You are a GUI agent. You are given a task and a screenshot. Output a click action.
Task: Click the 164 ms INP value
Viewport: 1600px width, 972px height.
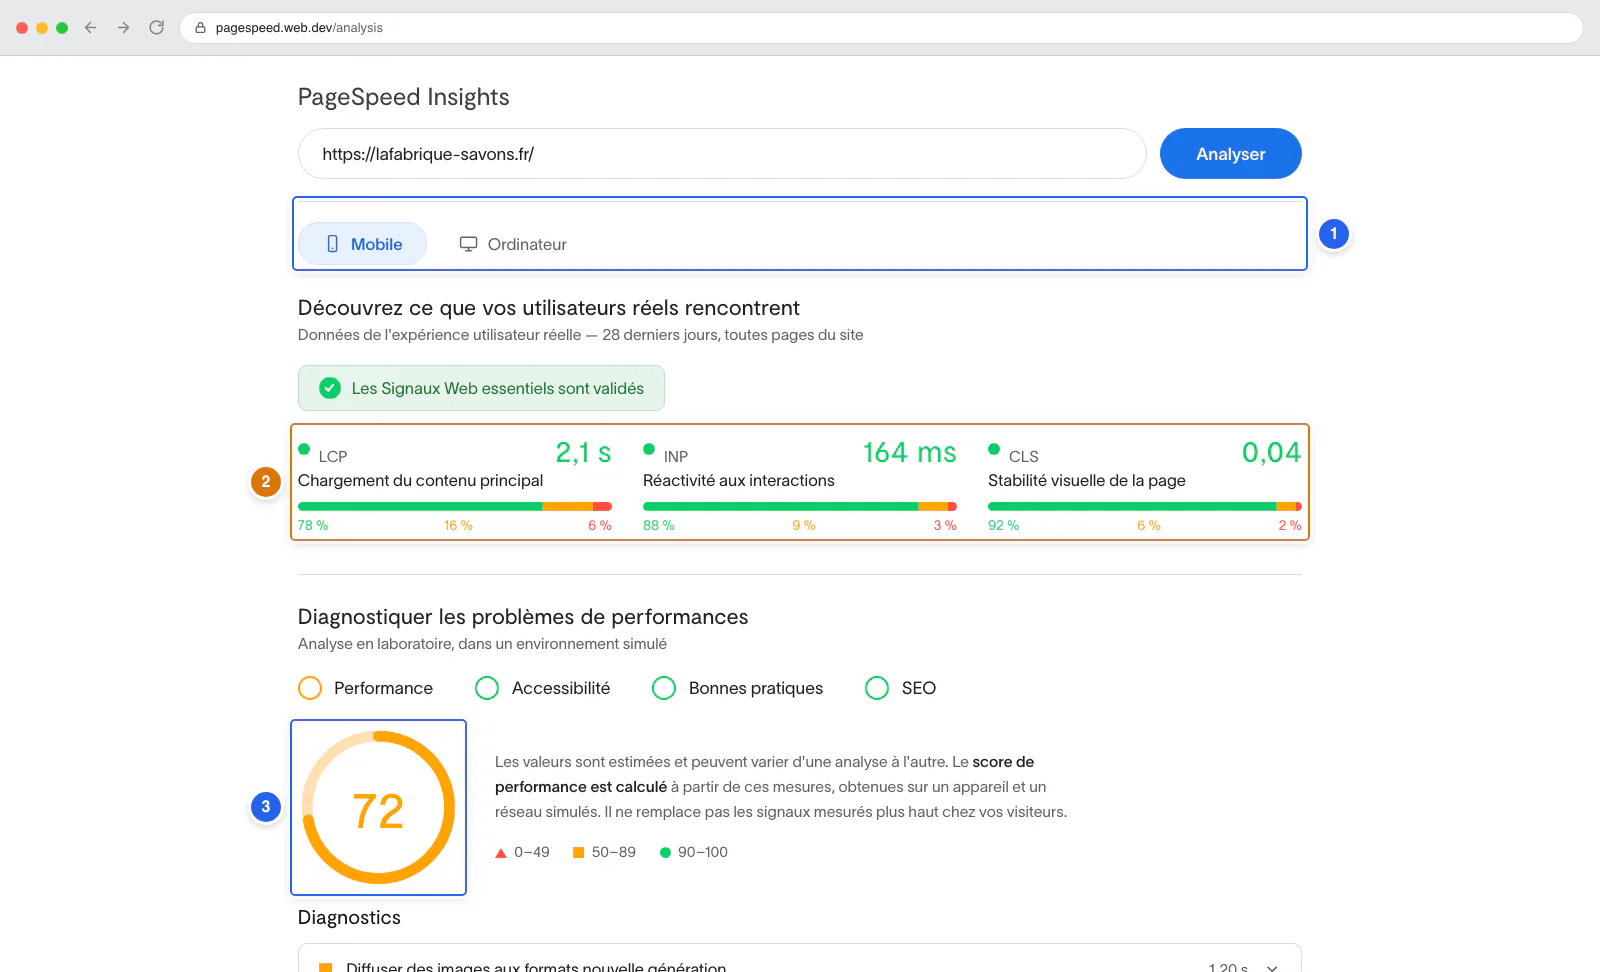point(910,453)
